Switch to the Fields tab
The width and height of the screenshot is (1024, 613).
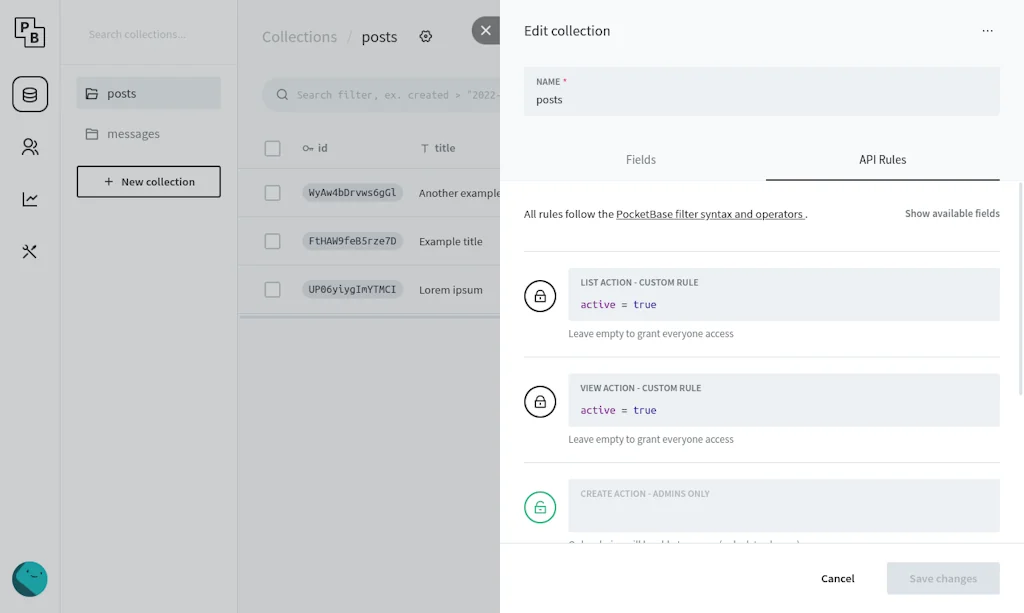tap(640, 159)
